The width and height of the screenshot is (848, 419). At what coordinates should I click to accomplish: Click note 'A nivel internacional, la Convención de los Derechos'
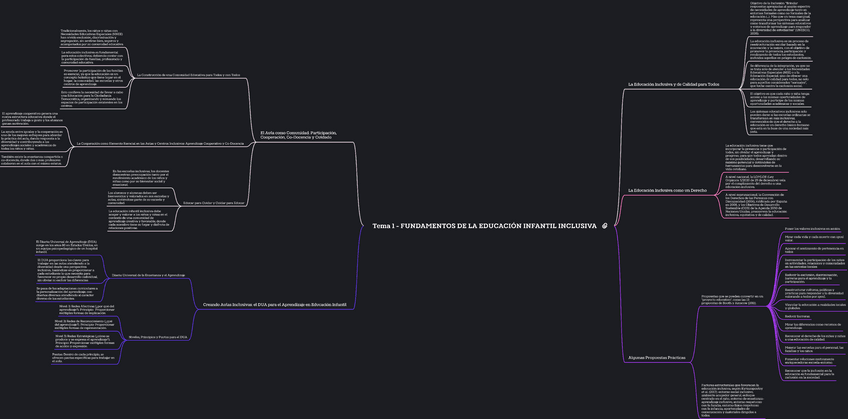click(756, 205)
